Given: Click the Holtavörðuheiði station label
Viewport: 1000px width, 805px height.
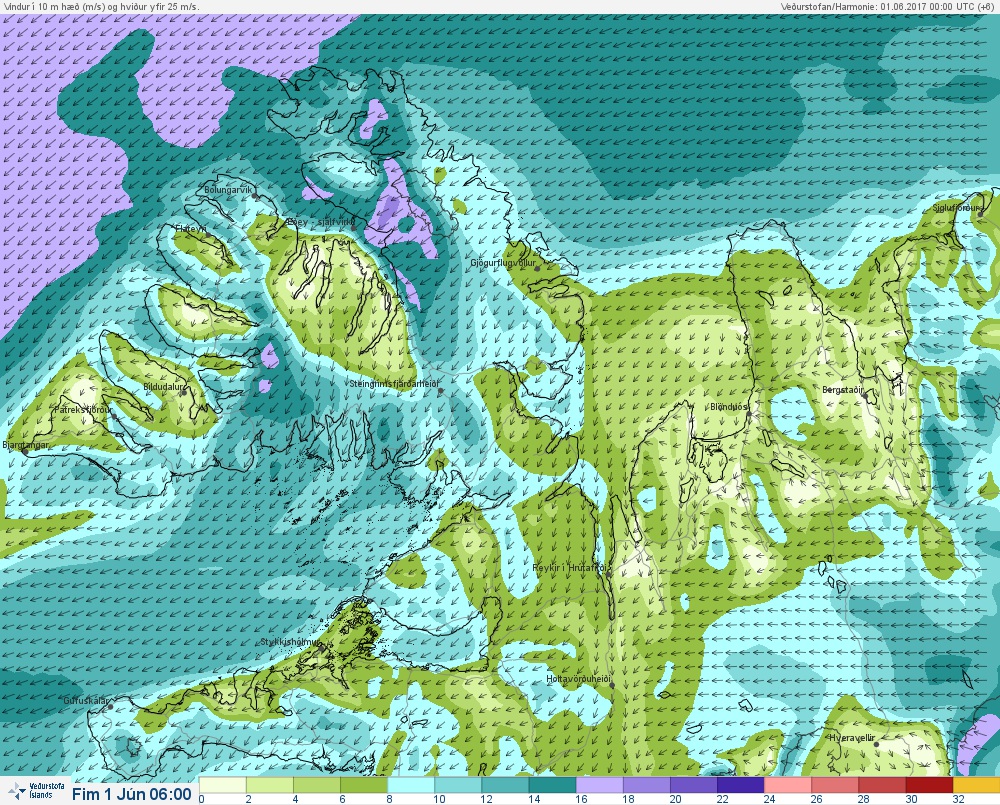Looking at the screenshot, I should click(x=579, y=679).
